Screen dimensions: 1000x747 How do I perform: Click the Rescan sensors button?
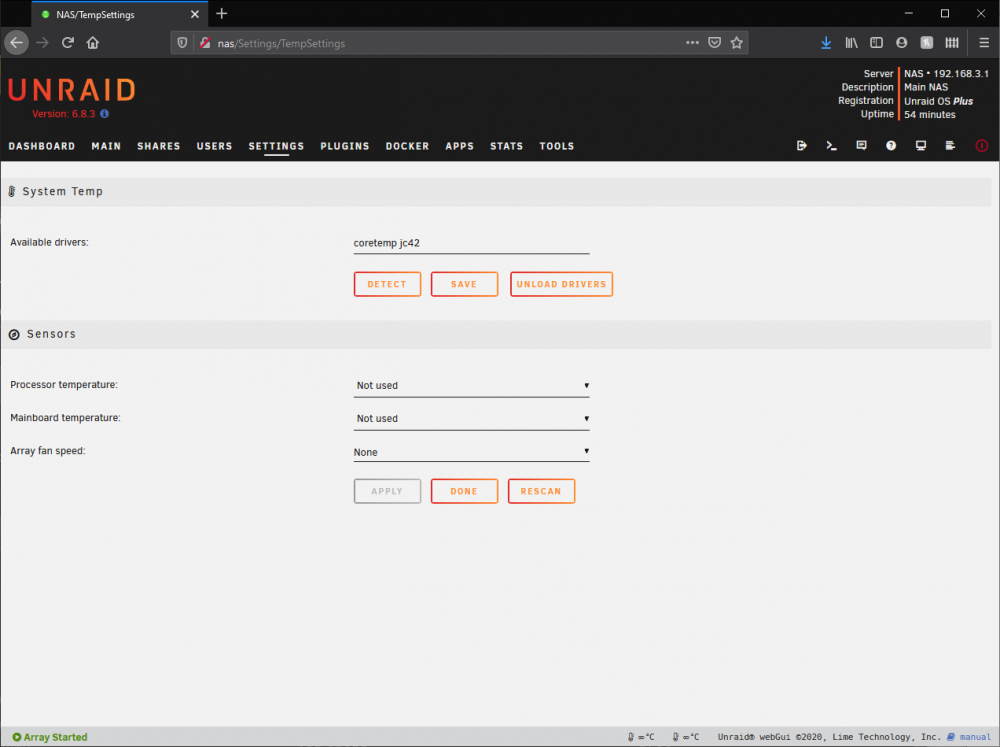541,491
